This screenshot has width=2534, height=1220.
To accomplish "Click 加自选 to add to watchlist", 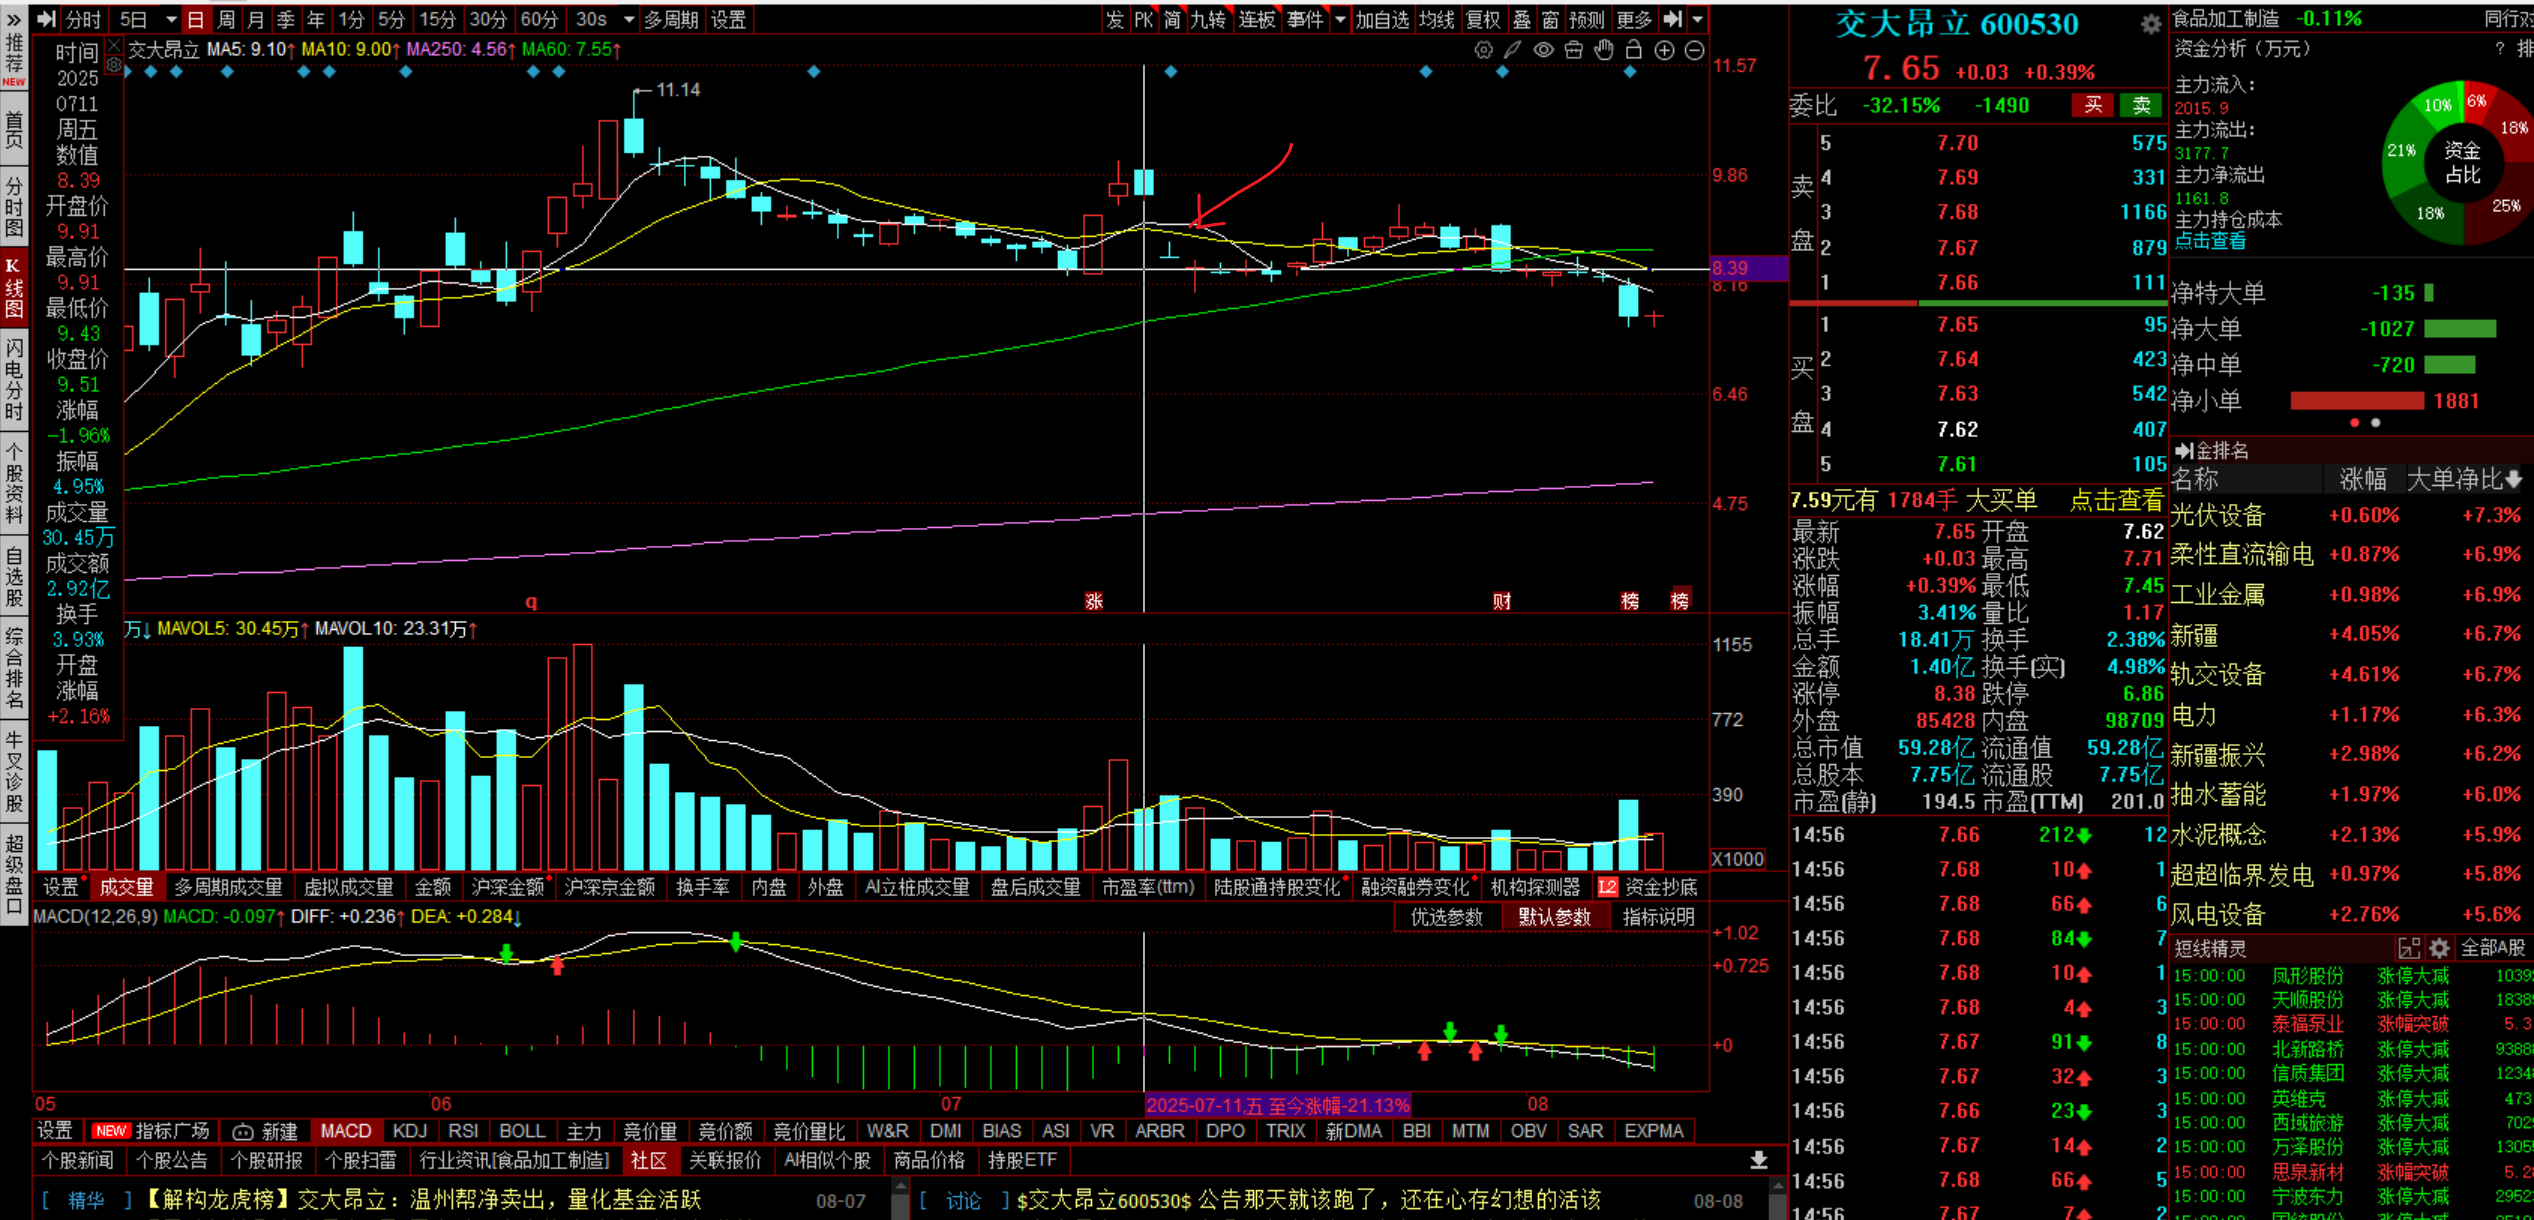I will coord(1382,19).
